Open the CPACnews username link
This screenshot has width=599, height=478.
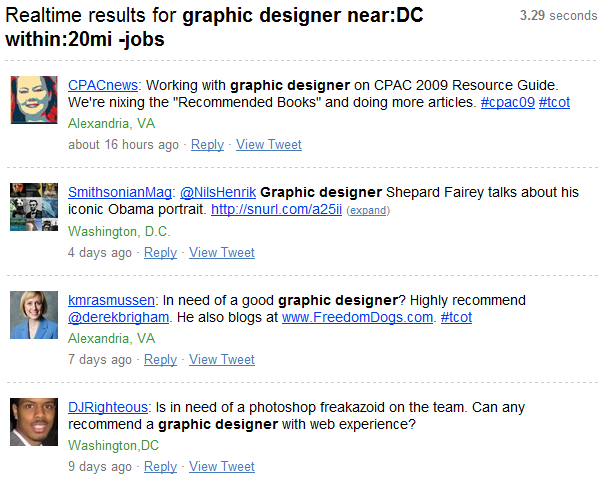tap(103, 85)
